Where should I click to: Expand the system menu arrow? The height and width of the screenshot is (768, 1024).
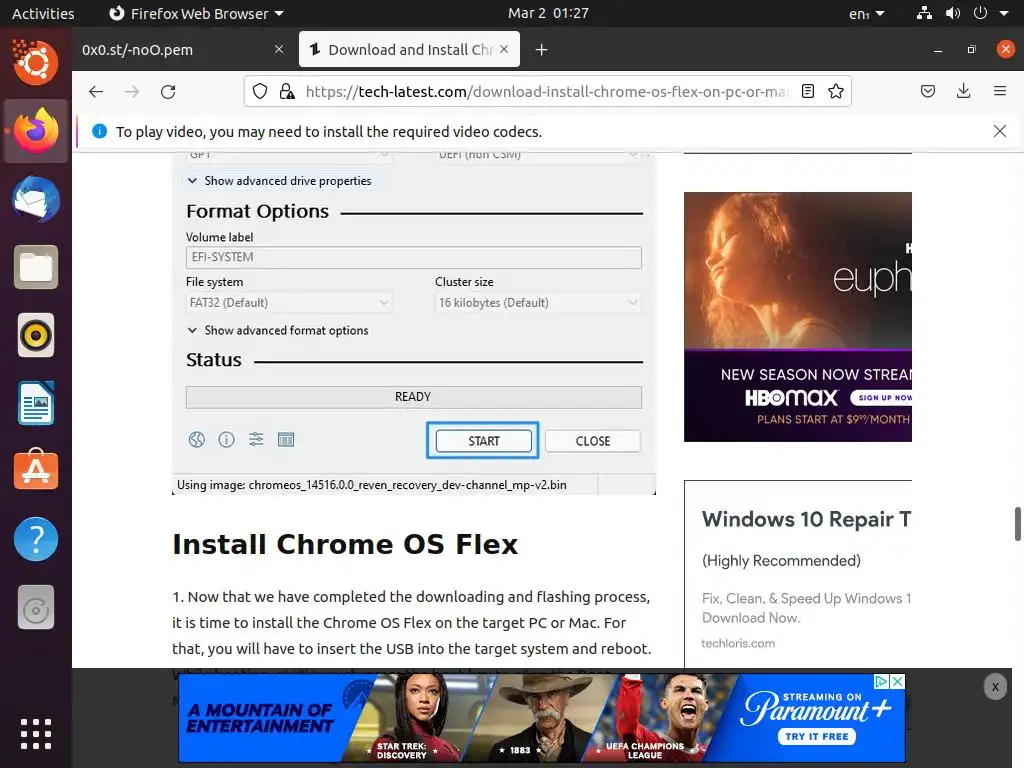[1004, 13]
